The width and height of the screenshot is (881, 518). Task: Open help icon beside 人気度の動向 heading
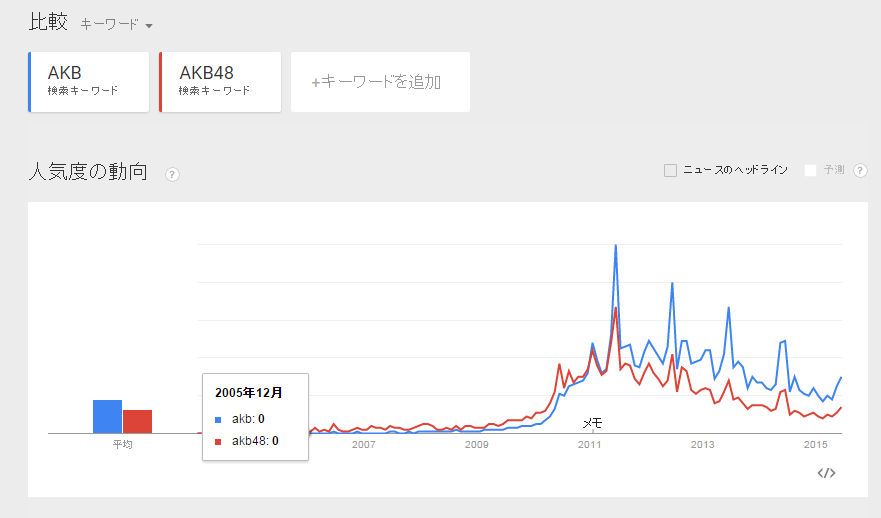(172, 174)
